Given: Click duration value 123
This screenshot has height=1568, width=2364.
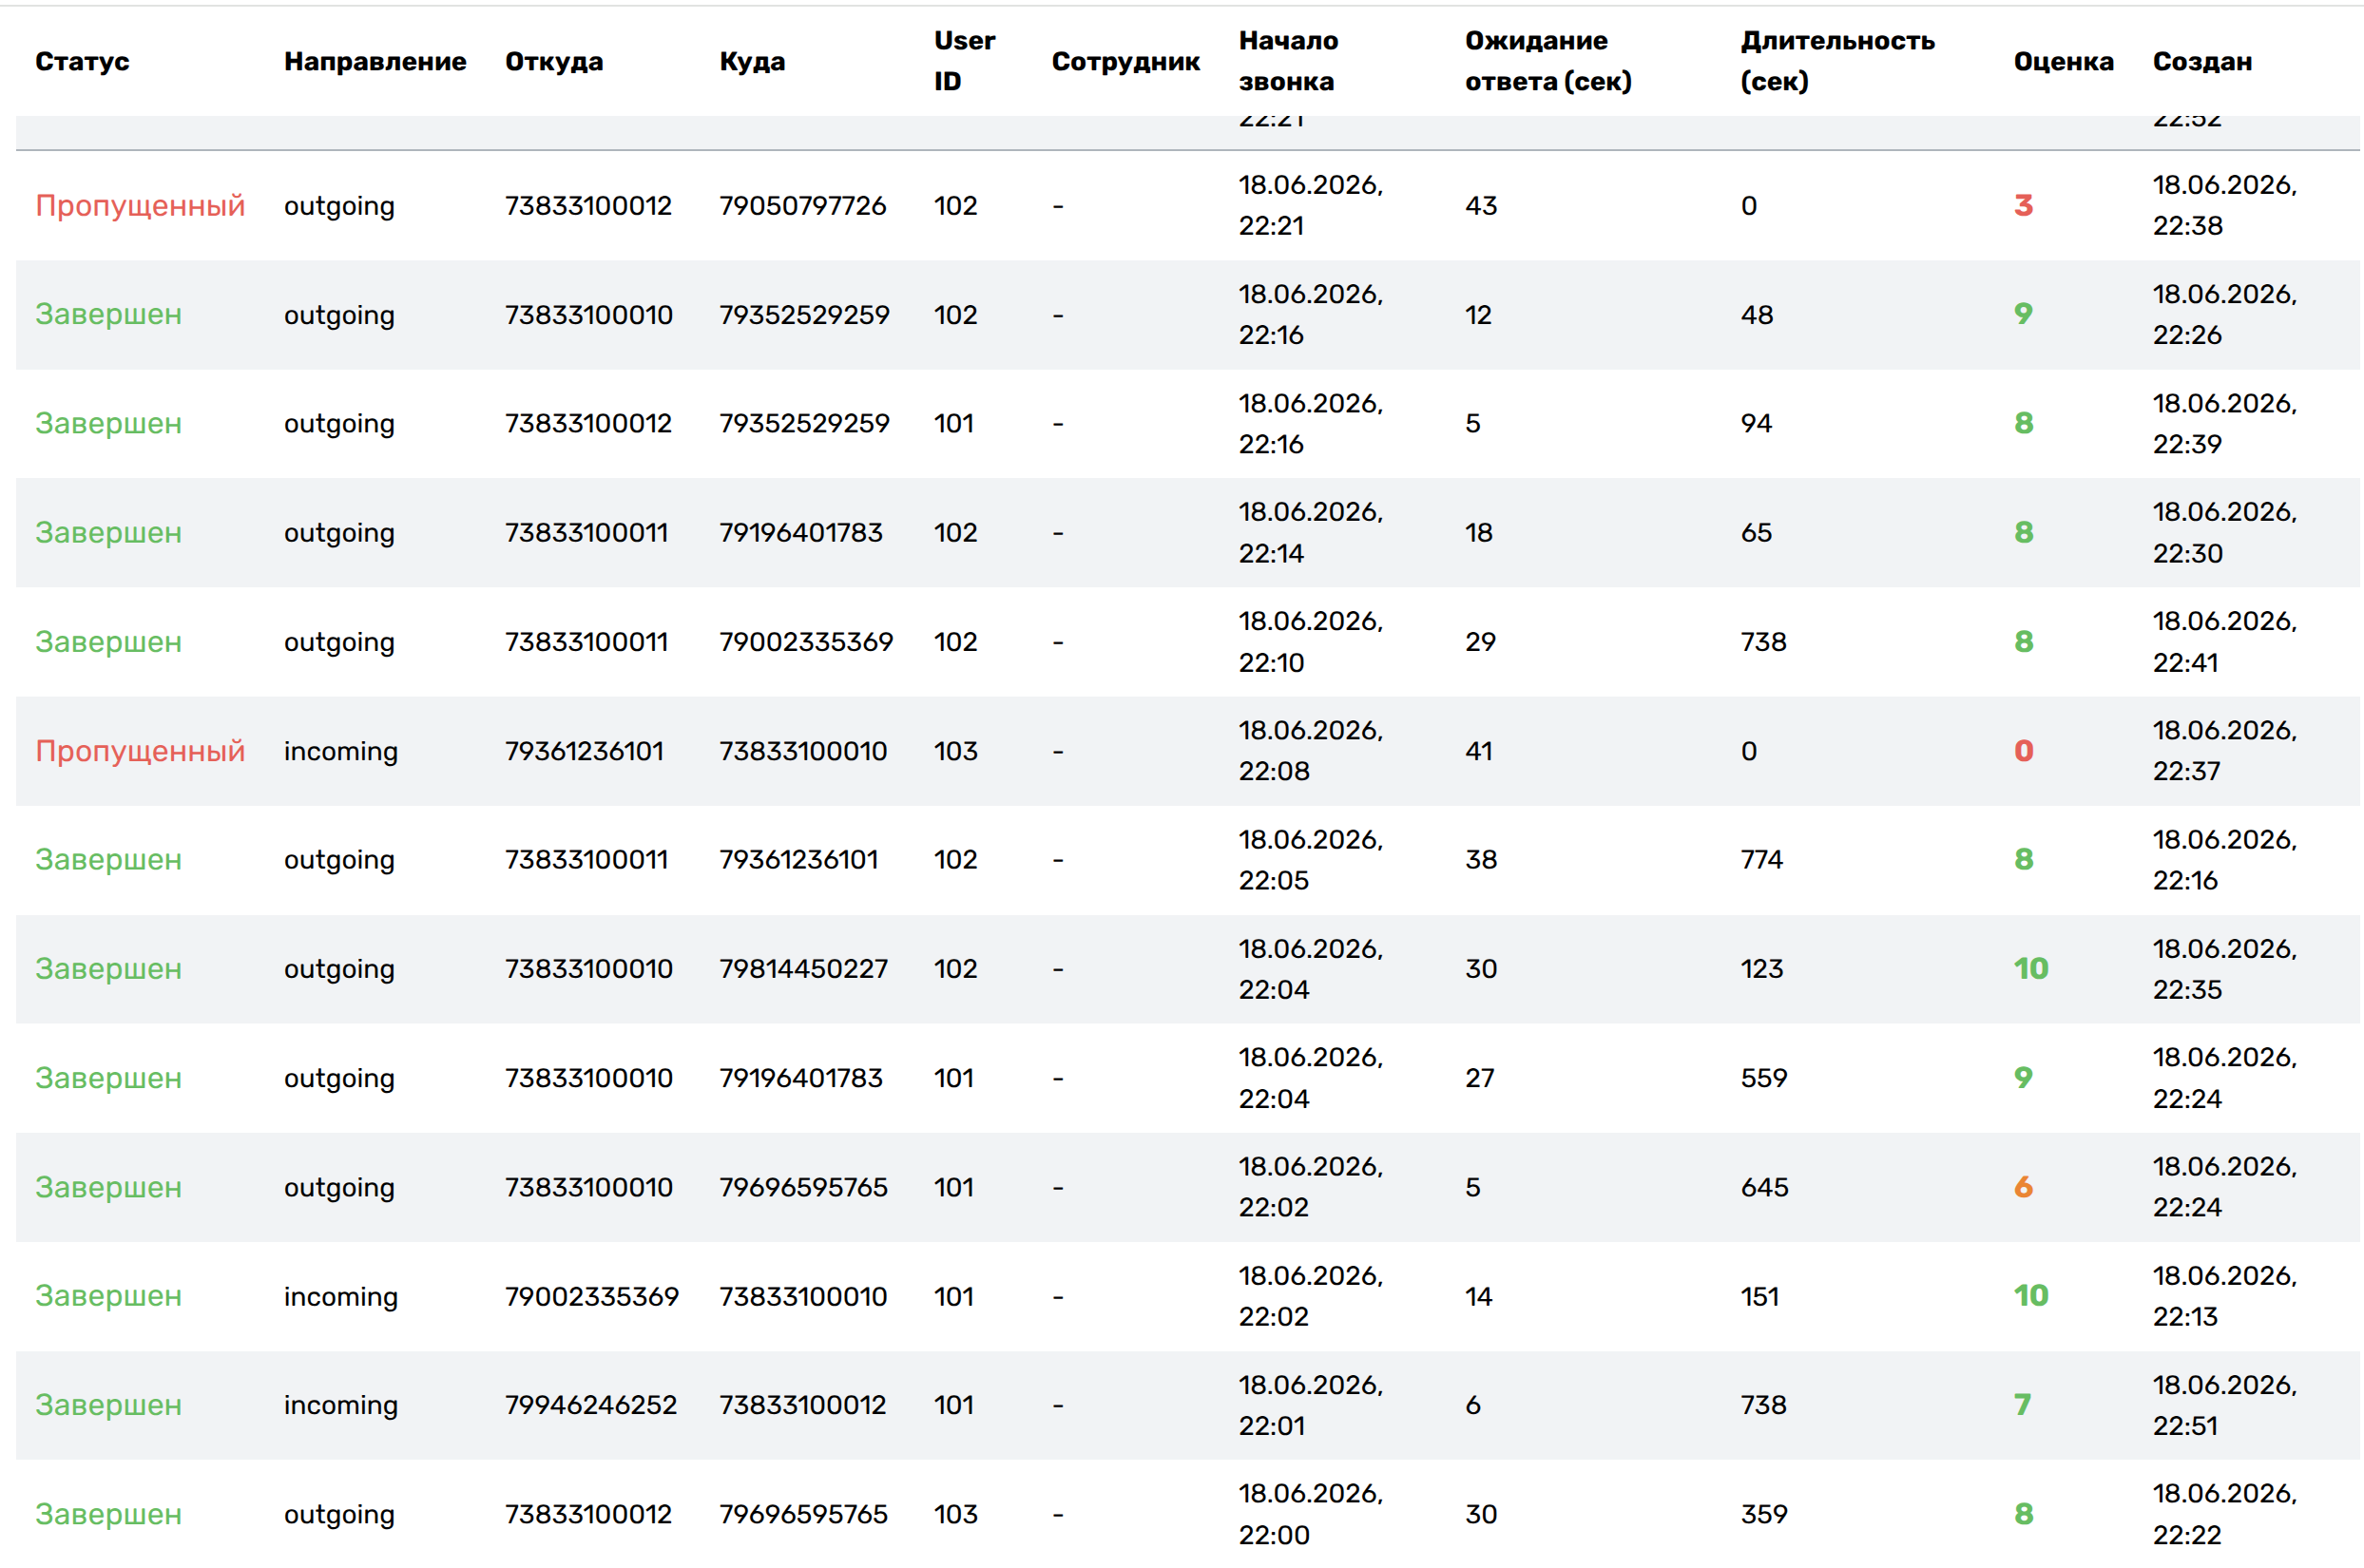Looking at the screenshot, I should [x=1761, y=968].
